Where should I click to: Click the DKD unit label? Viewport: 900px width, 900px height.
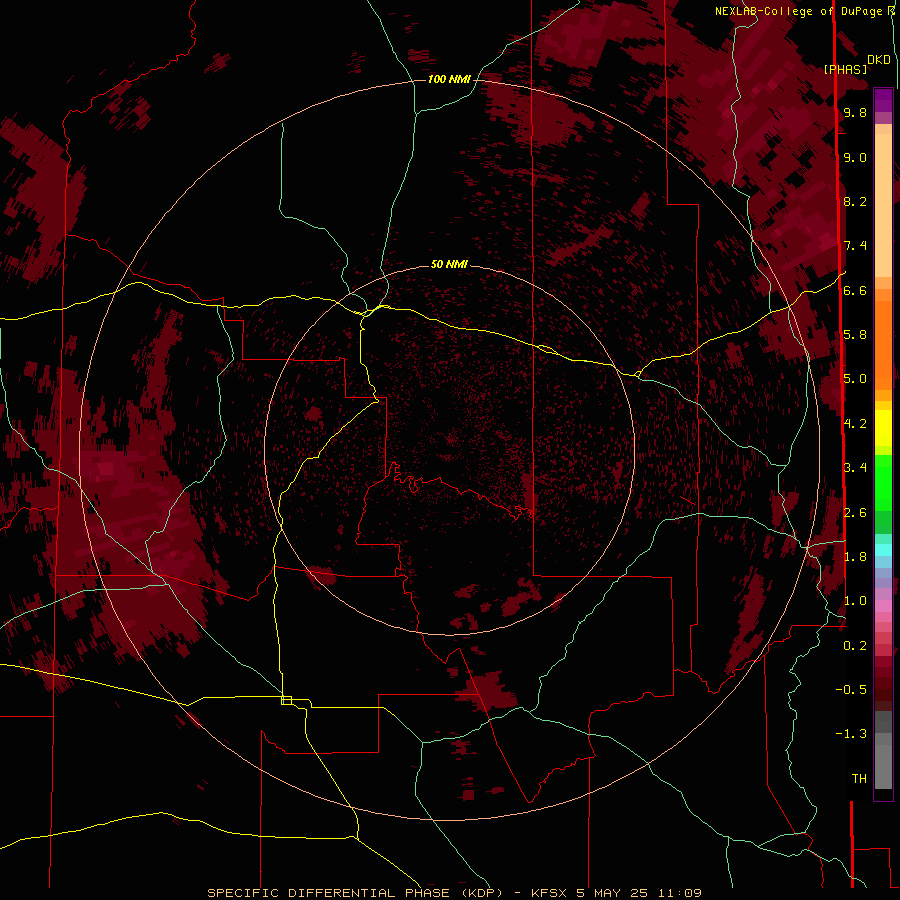[878, 59]
